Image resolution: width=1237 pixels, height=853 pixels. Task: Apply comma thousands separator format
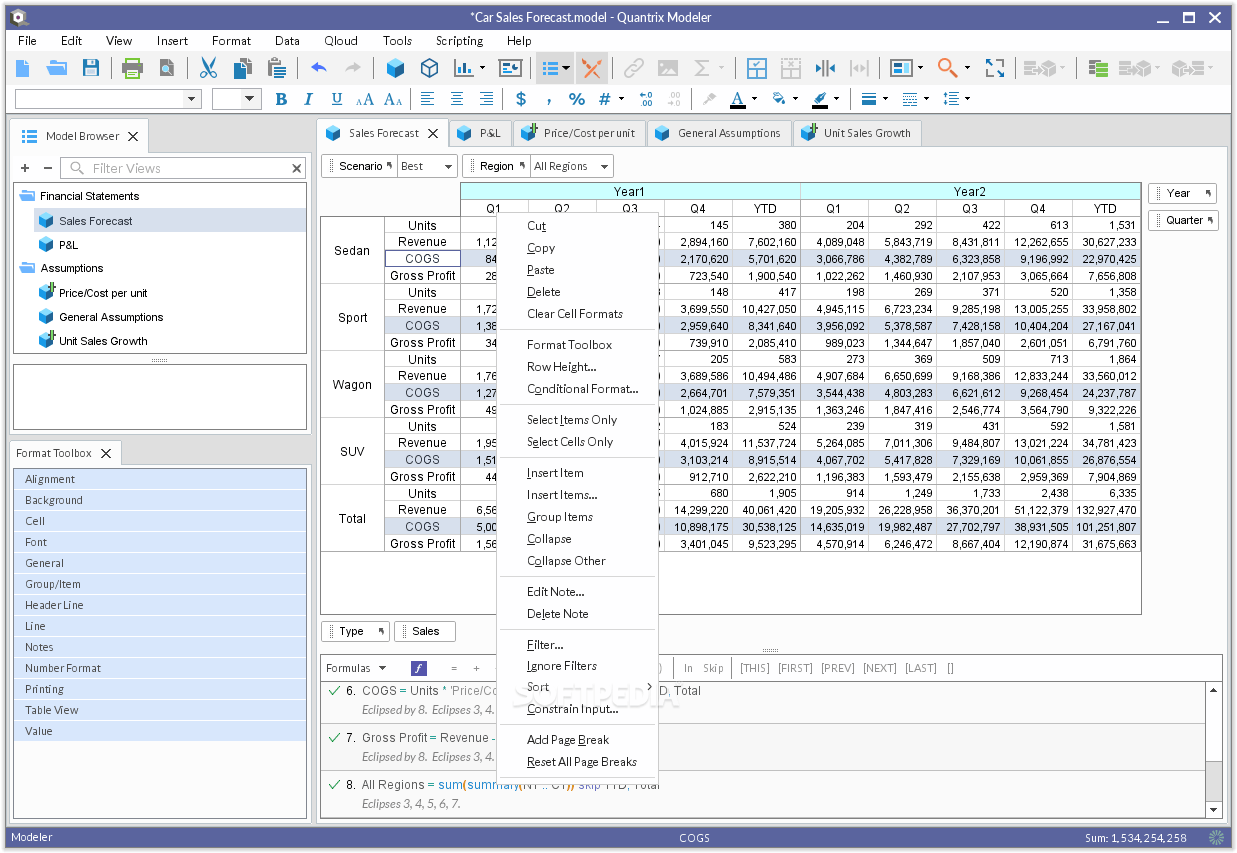point(549,99)
